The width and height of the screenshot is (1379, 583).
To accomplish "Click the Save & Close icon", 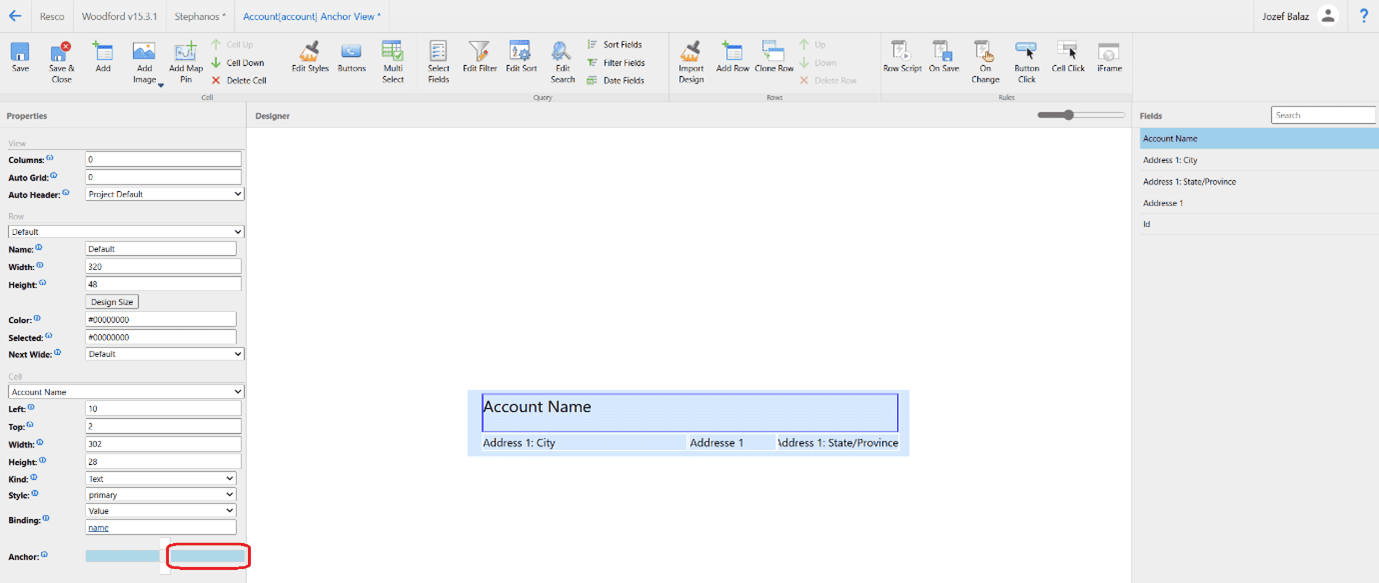I will pyautogui.click(x=61, y=52).
